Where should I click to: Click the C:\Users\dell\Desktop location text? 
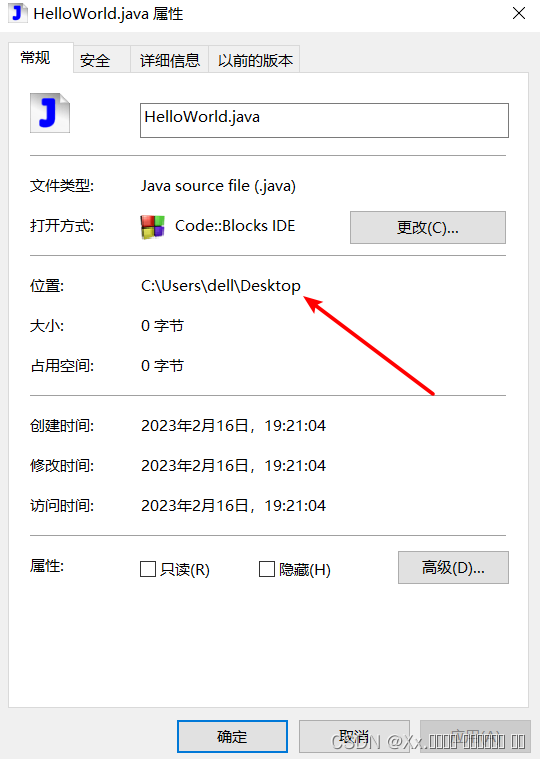tap(221, 286)
